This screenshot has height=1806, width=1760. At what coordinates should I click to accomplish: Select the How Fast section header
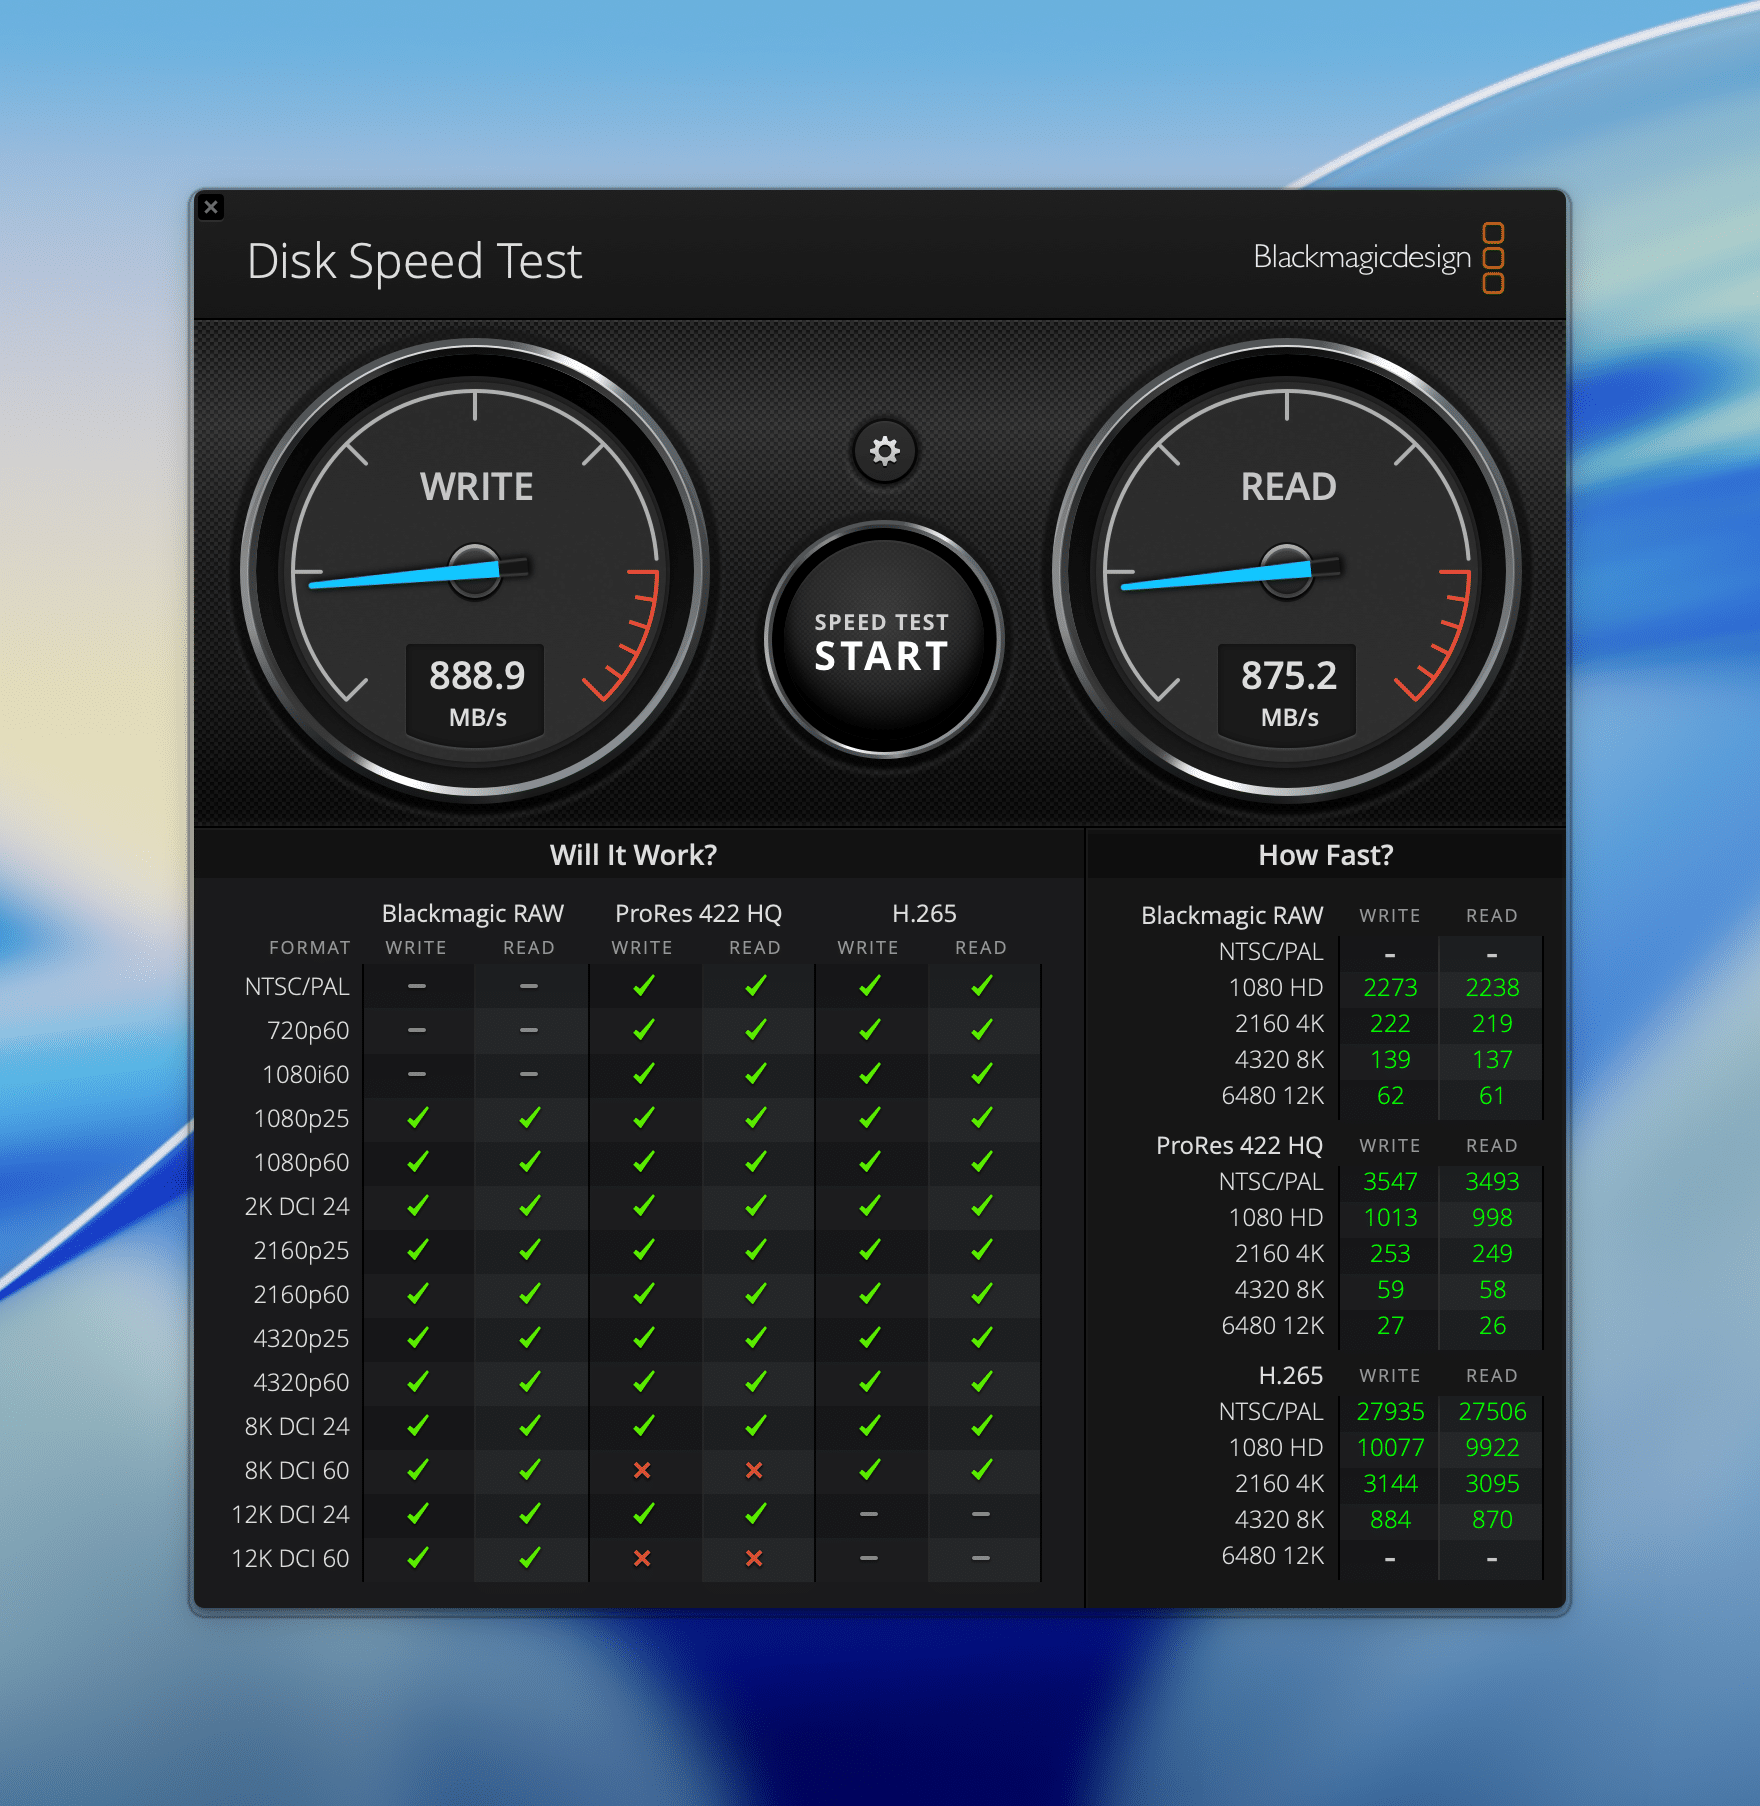tap(1322, 855)
